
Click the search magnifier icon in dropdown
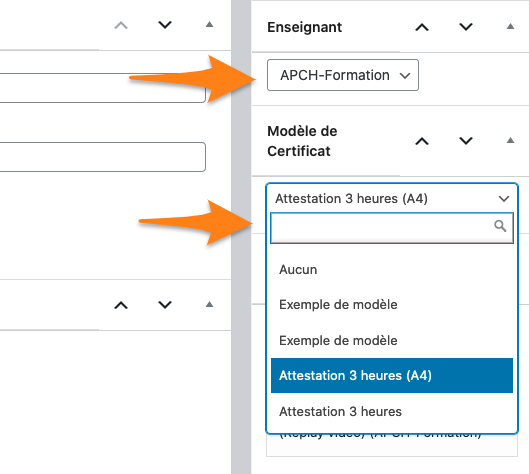coord(500,226)
